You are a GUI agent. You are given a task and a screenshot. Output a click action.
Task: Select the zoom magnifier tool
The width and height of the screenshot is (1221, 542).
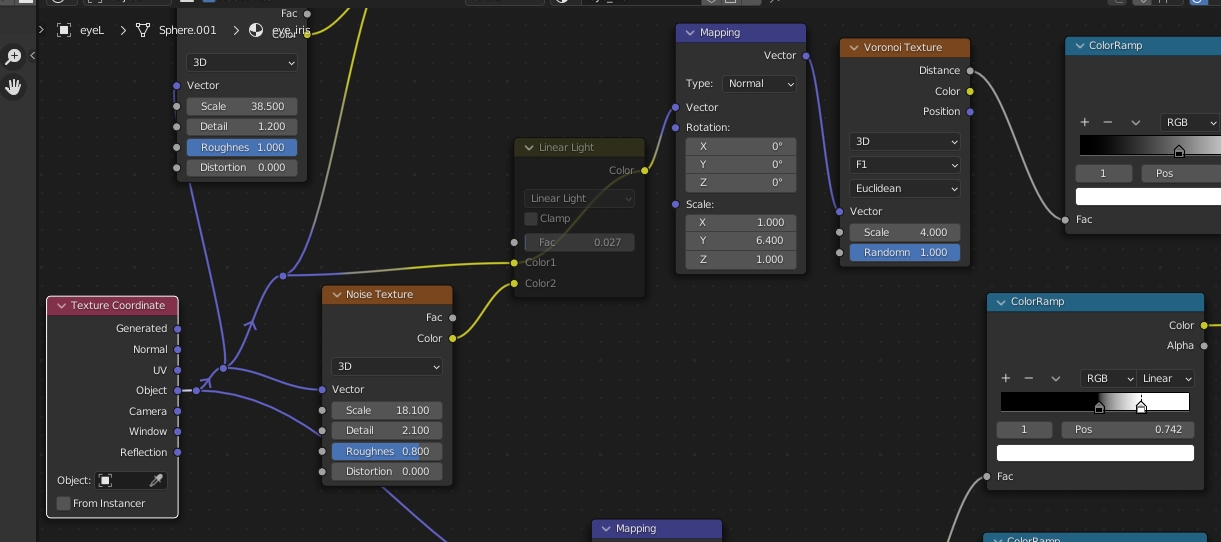[x=14, y=57]
